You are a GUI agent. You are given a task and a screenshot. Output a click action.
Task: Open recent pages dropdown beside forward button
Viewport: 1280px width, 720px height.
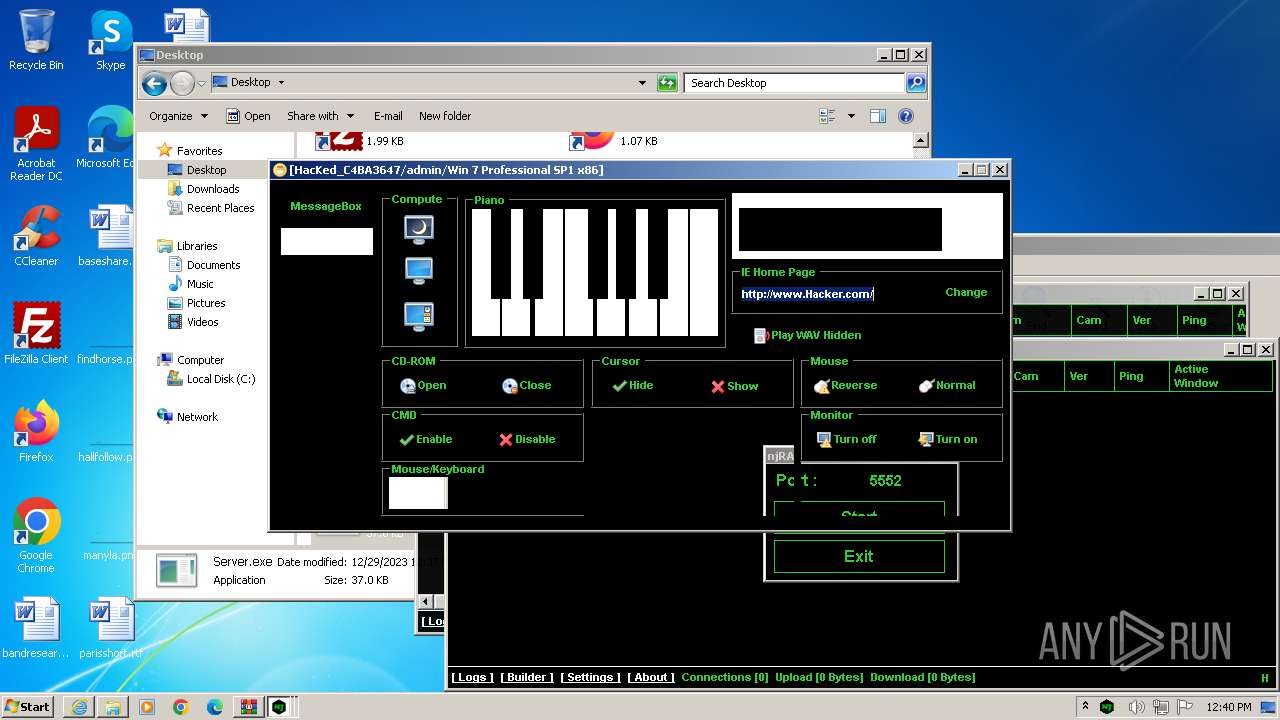[x=202, y=84]
